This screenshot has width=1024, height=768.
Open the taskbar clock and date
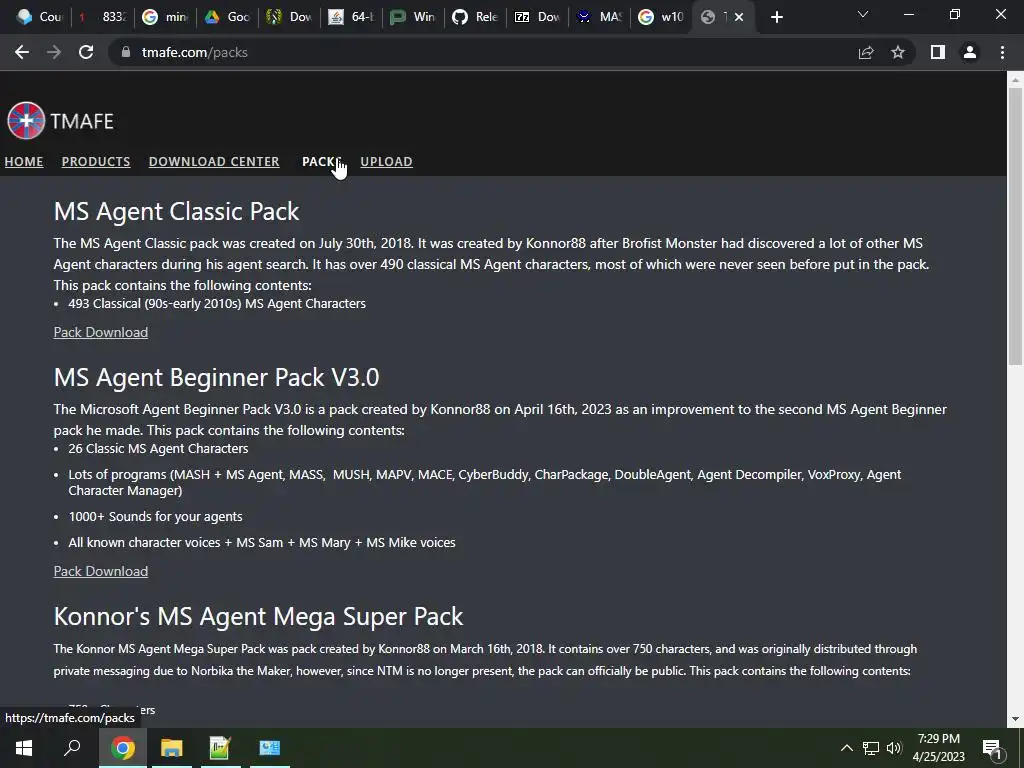pos(939,748)
